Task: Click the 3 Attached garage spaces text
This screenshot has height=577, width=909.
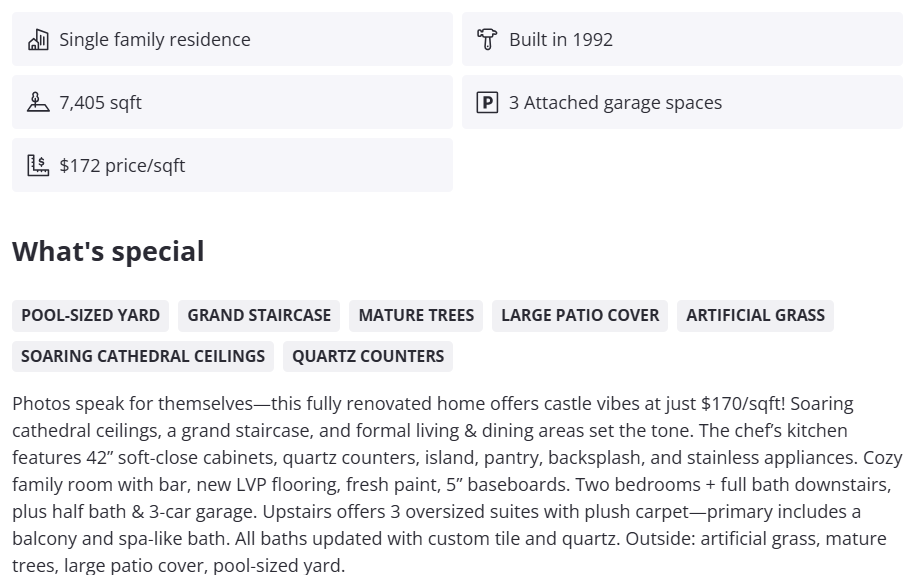Action: coord(615,102)
